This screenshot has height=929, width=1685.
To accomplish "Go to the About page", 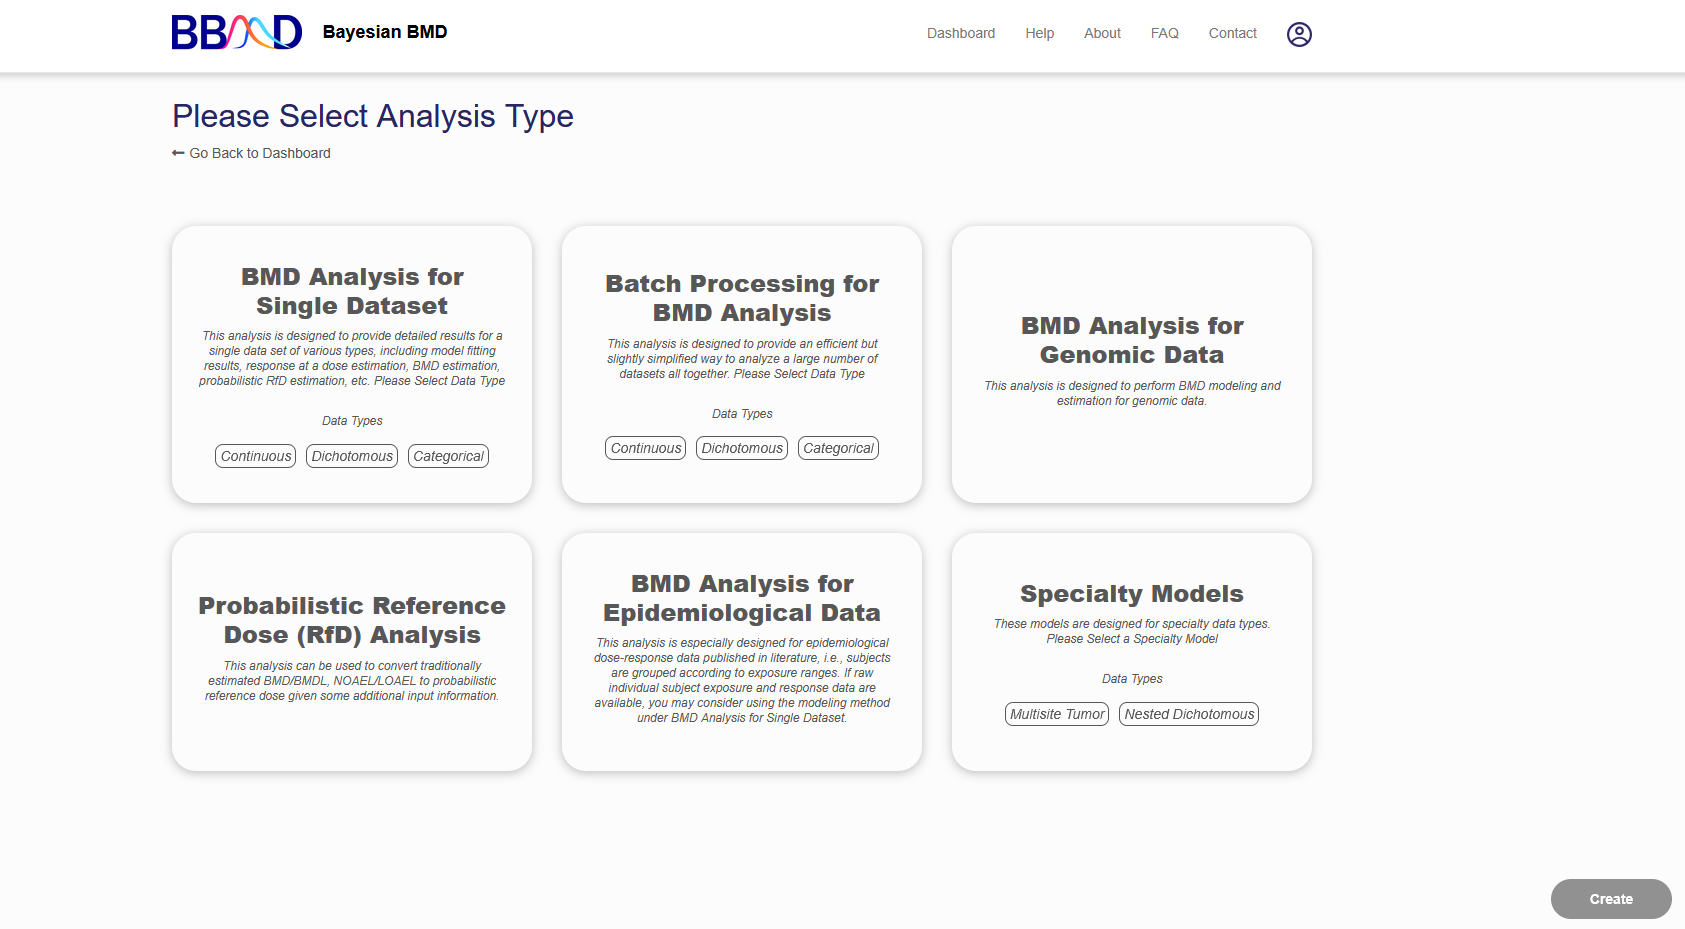I will (1102, 33).
